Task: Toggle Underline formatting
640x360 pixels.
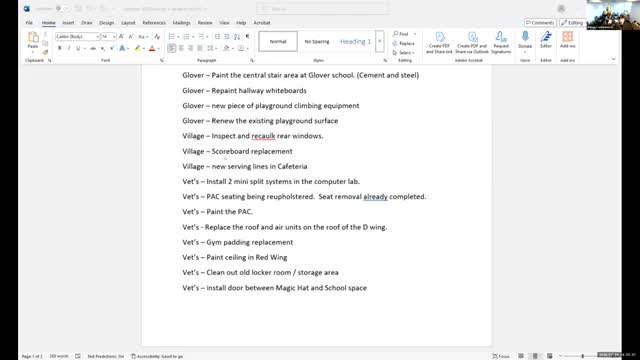Action: (x=78, y=49)
